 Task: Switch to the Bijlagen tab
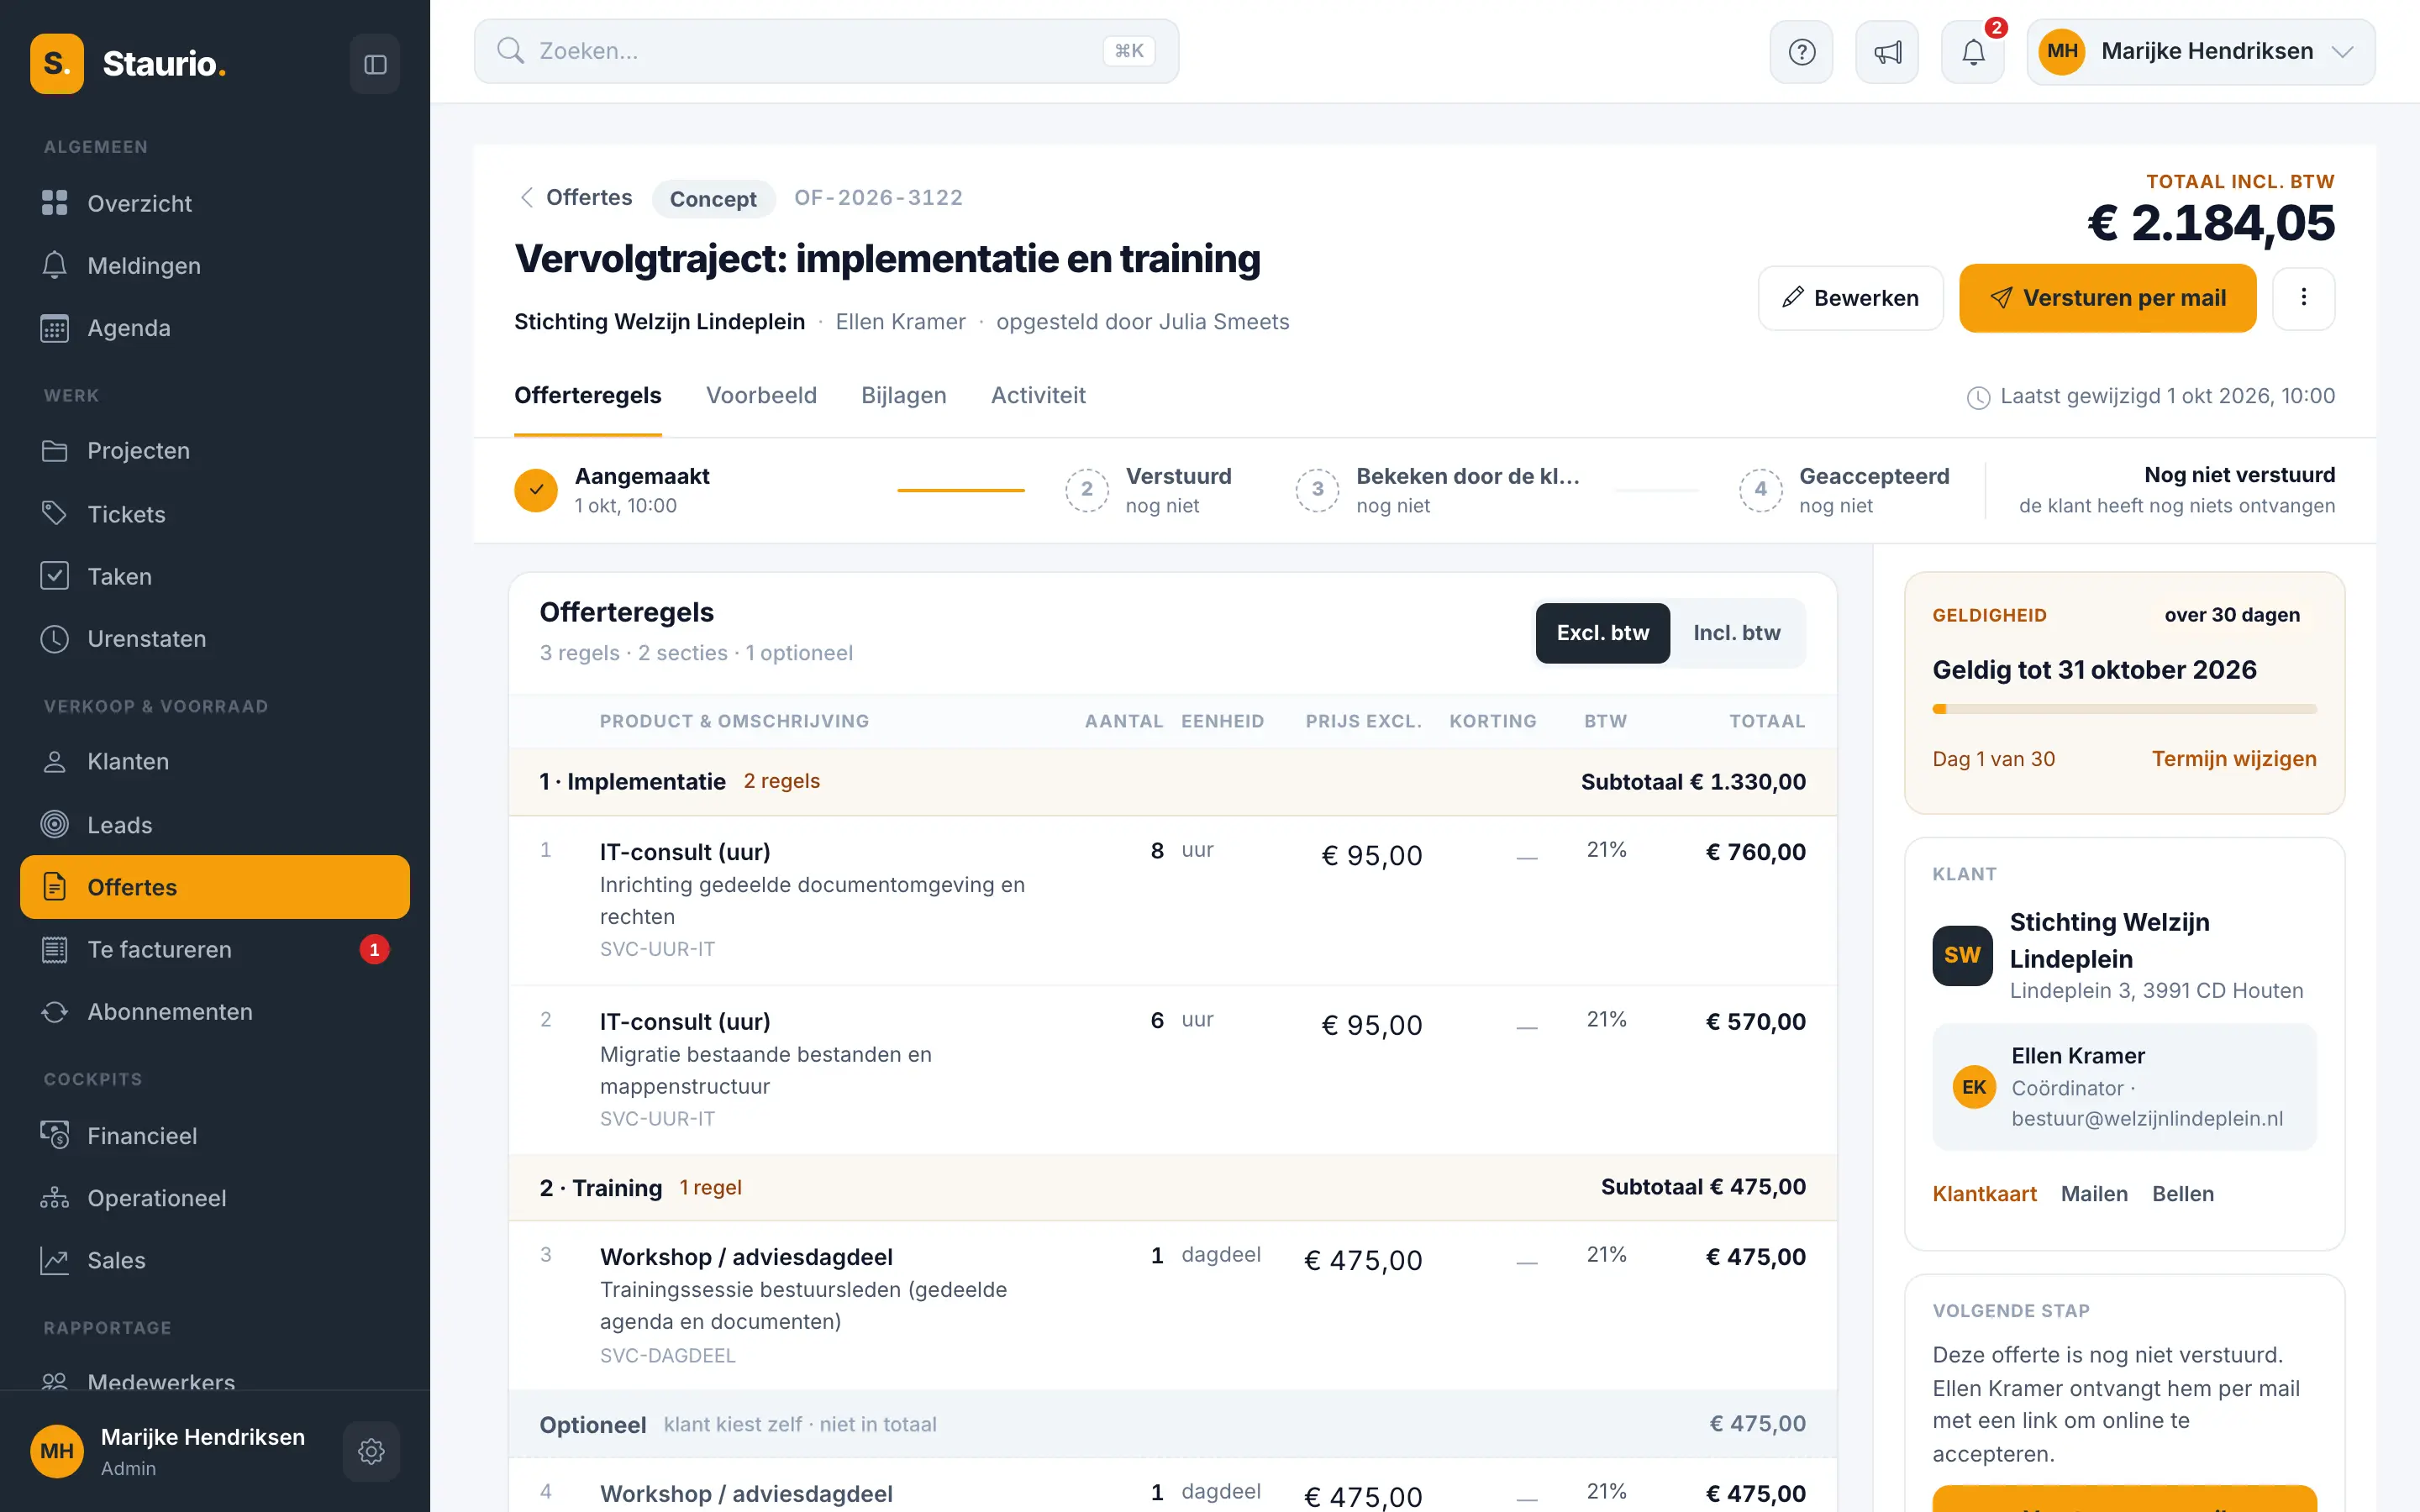903,395
